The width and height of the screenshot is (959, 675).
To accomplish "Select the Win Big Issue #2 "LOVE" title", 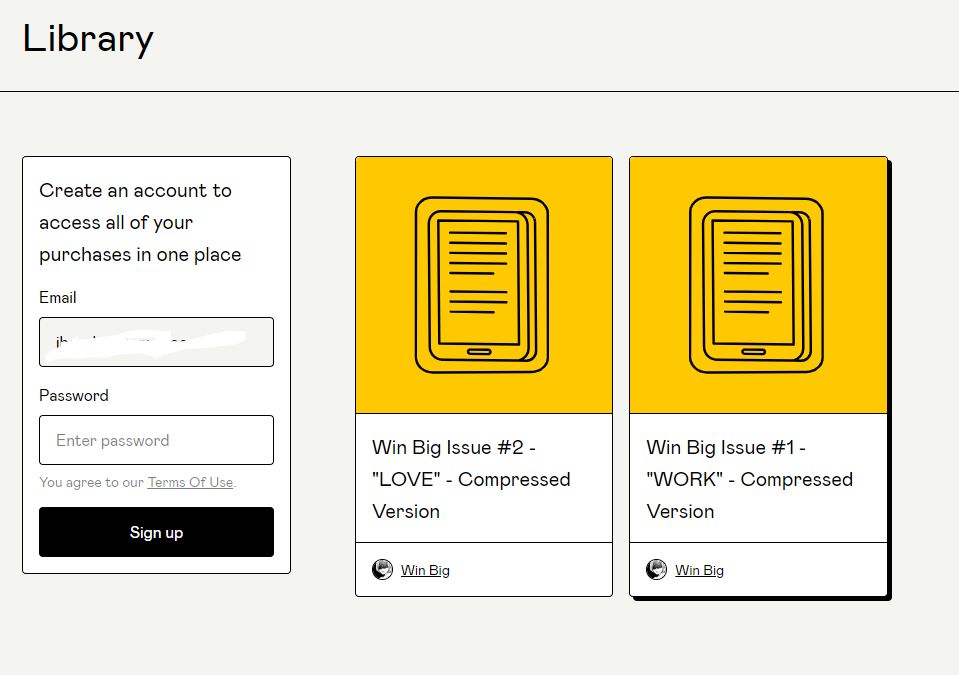I will (x=471, y=479).
